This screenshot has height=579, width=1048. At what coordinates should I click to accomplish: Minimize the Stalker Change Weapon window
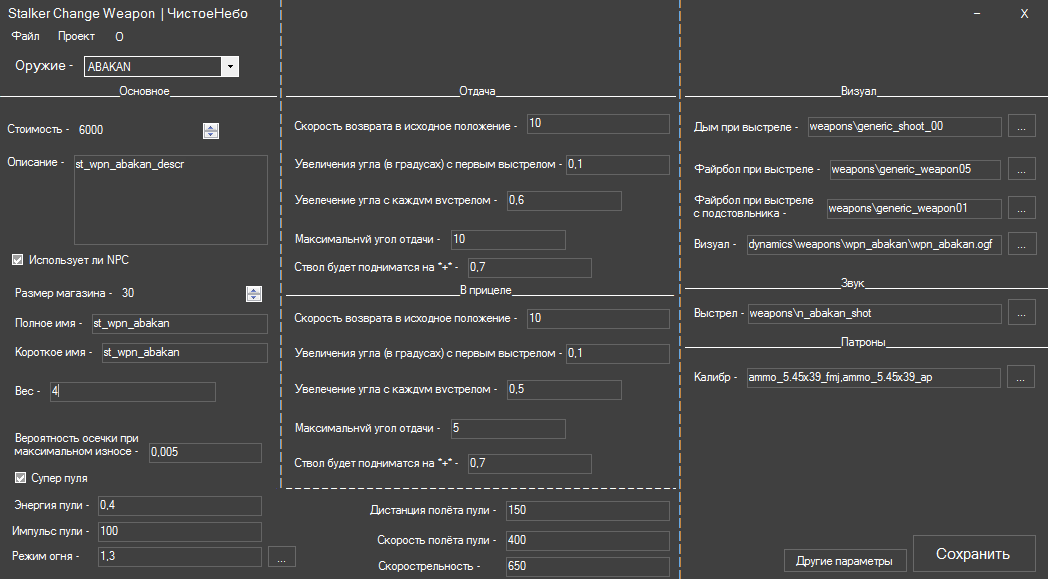977,14
